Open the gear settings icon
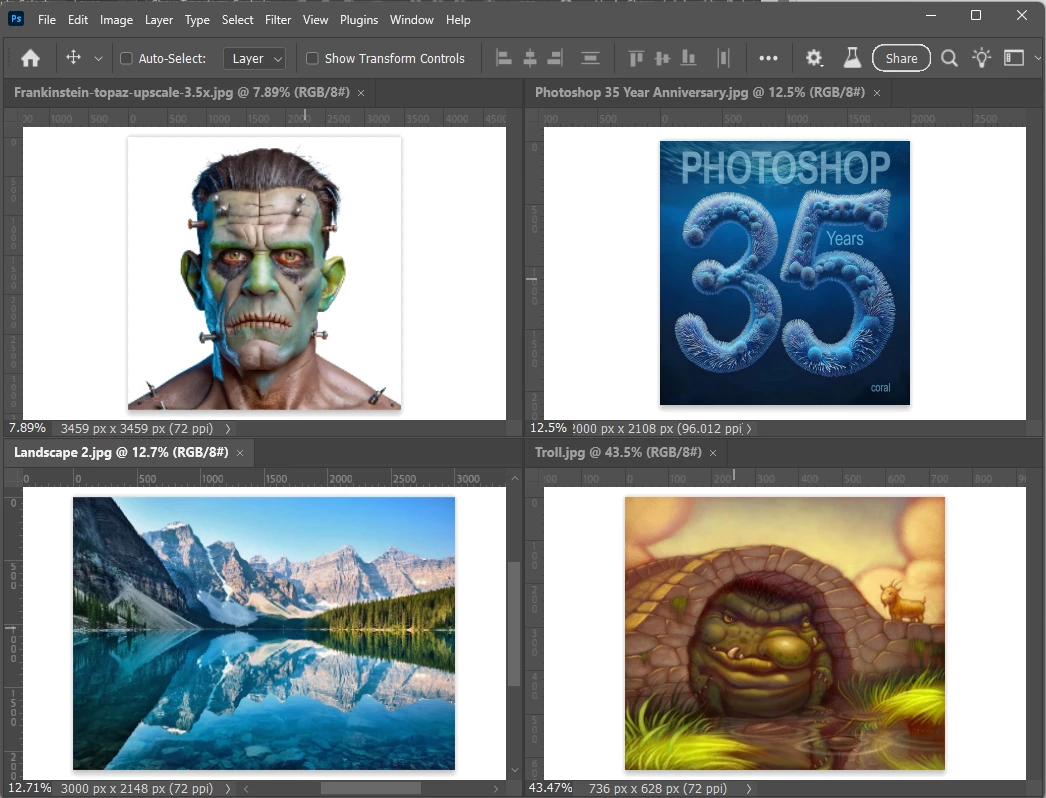Screen dimensions: 1046x798 pyautogui.click(x=814, y=59)
